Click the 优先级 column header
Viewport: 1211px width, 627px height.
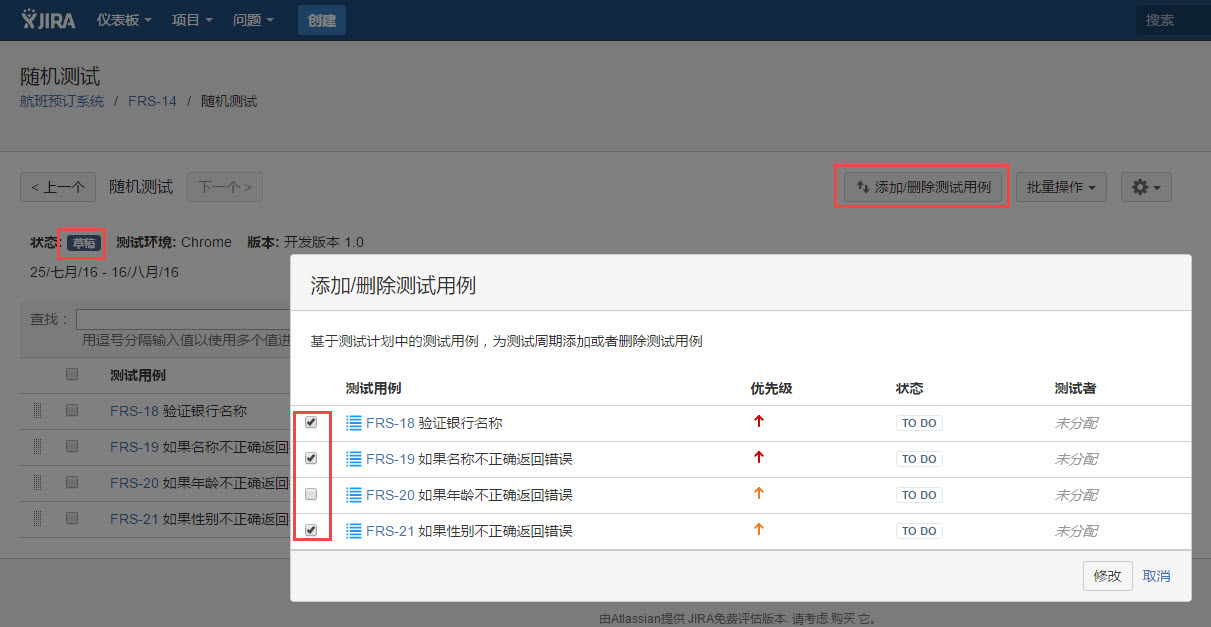(x=771, y=388)
